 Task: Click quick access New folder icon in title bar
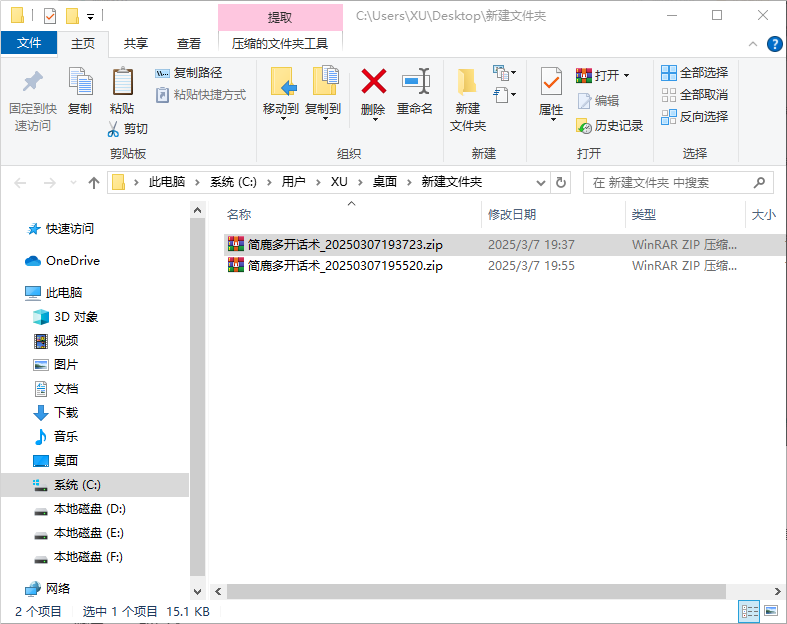pyautogui.click(x=72, y=17)
